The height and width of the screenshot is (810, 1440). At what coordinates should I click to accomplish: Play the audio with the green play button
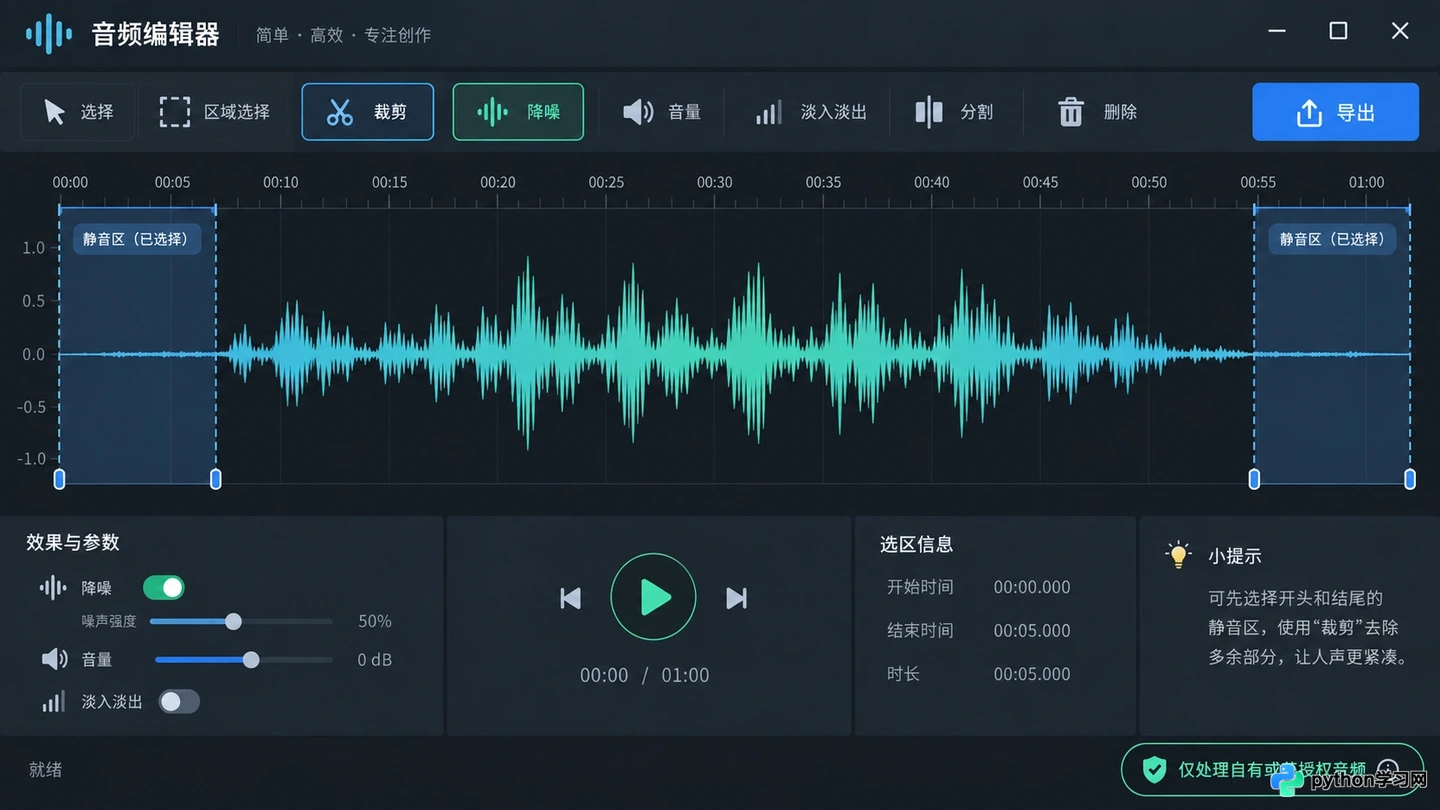point(653,597)
